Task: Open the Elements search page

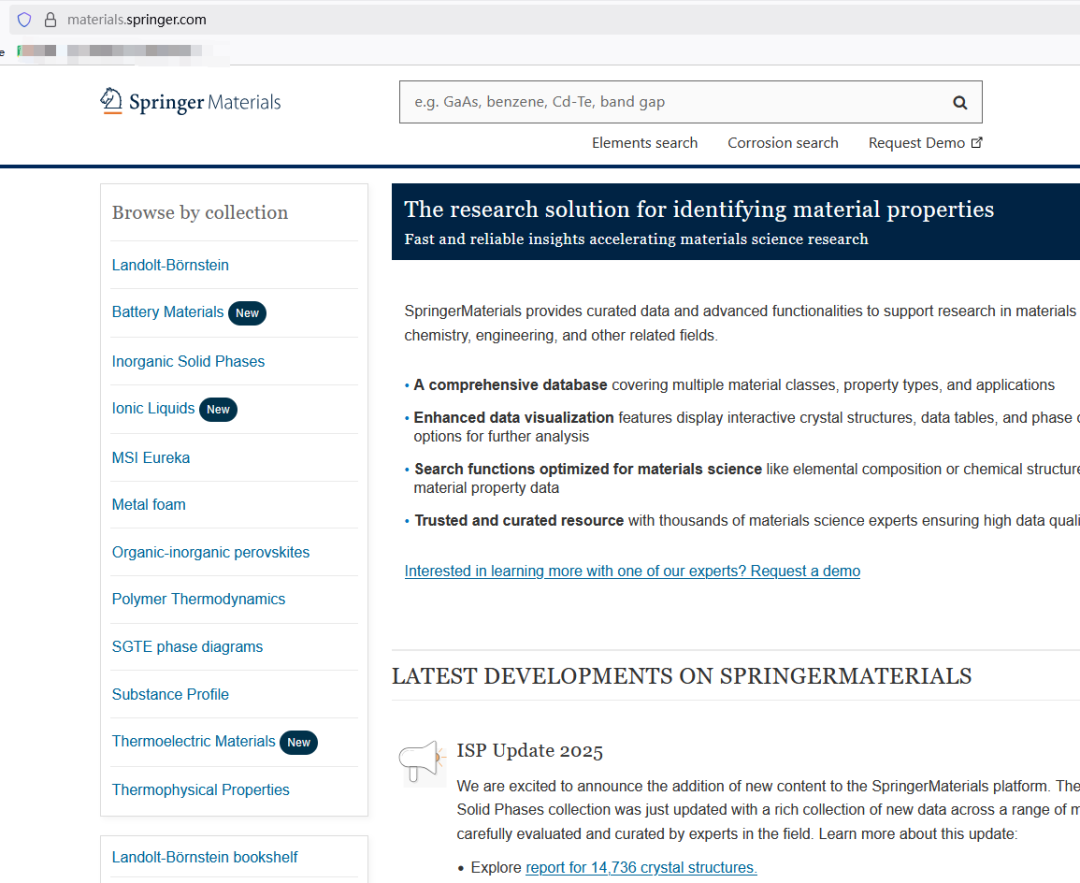Action: point(644,143)
